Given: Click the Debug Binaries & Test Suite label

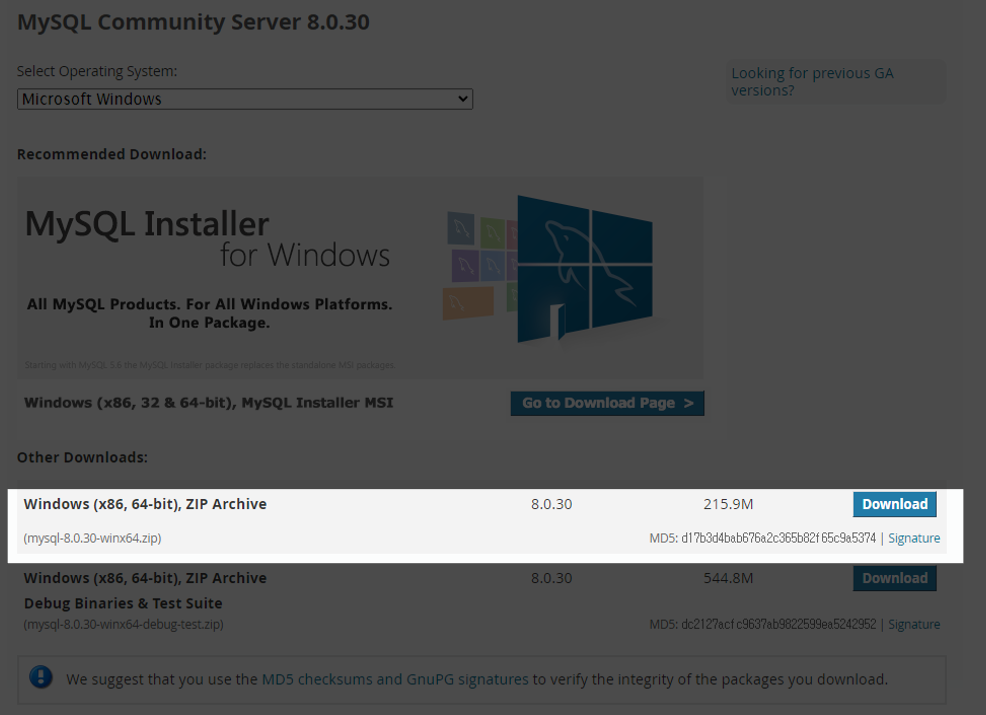Looking at the screenshot, I should [x=123, y=603].
